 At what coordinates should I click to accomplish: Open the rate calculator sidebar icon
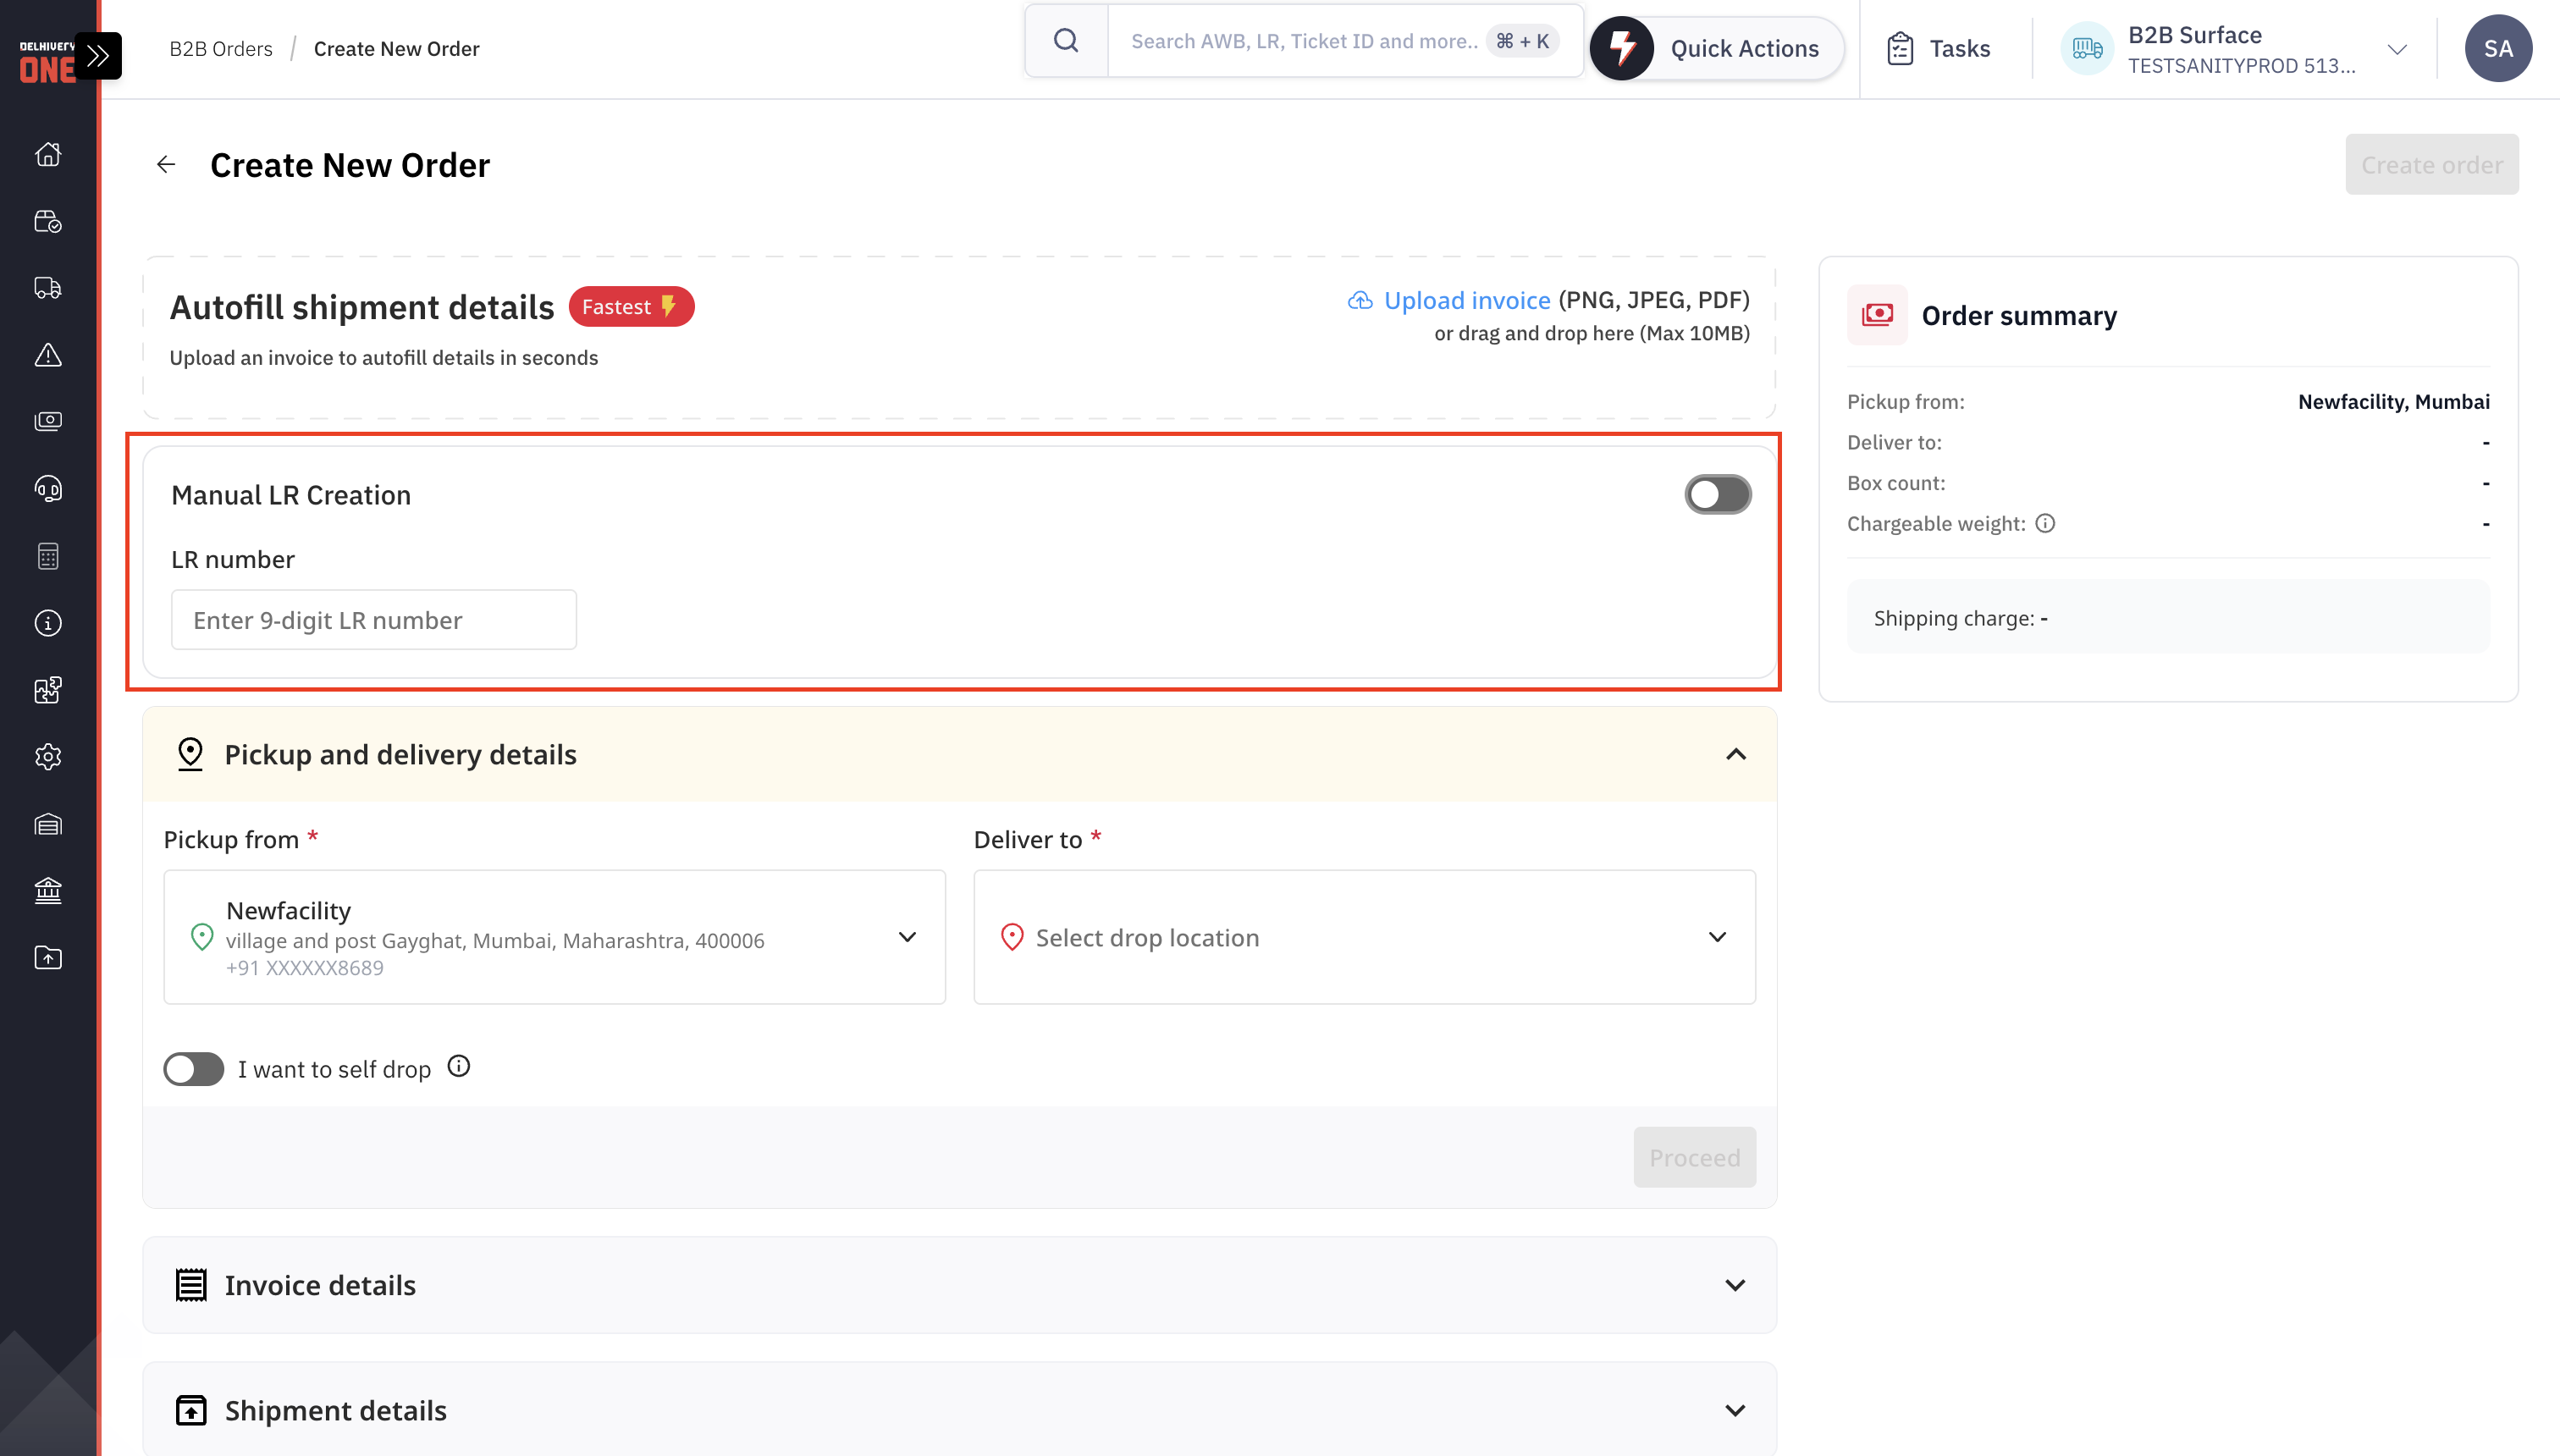coord(48,556)
